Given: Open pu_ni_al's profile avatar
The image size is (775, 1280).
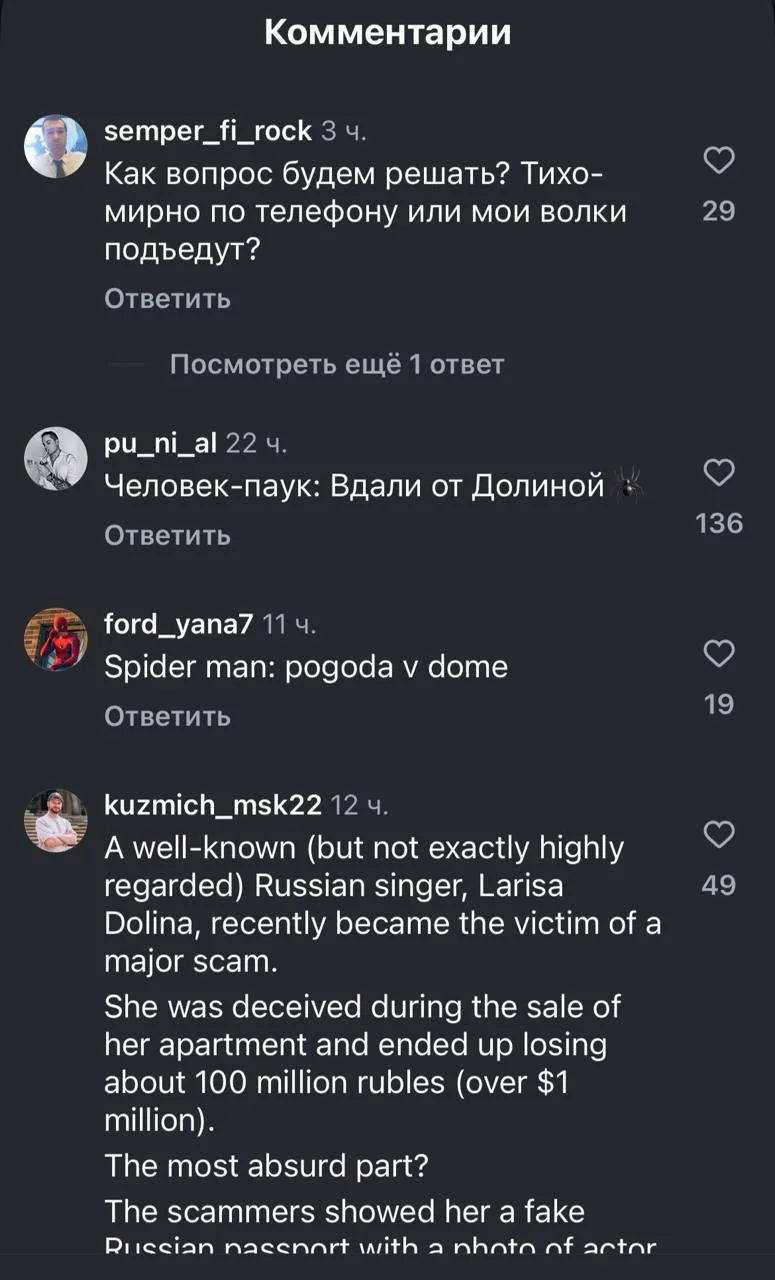Looking at the screenshot, I should 56,458.
